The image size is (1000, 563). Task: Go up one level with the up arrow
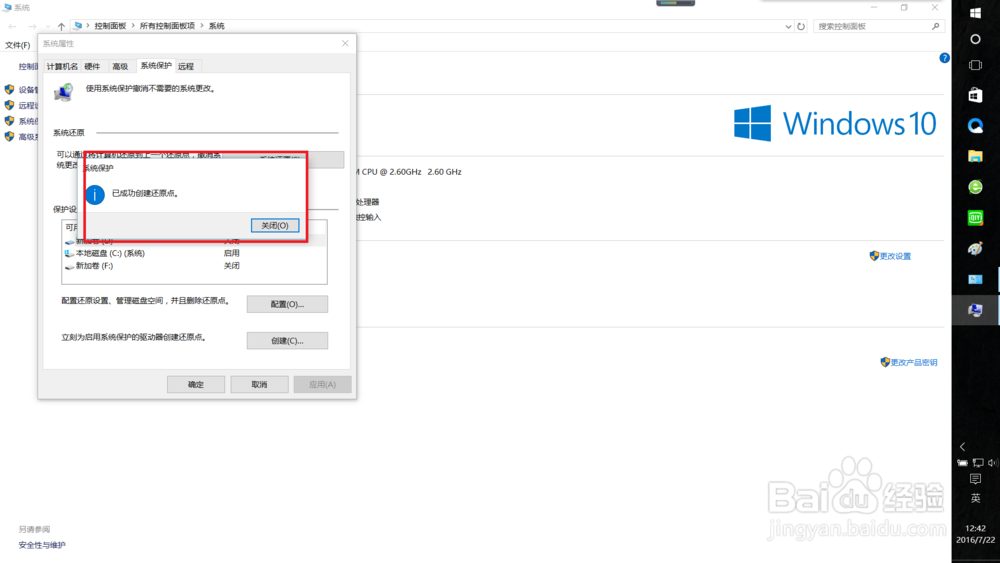click(x=61, y=26)
